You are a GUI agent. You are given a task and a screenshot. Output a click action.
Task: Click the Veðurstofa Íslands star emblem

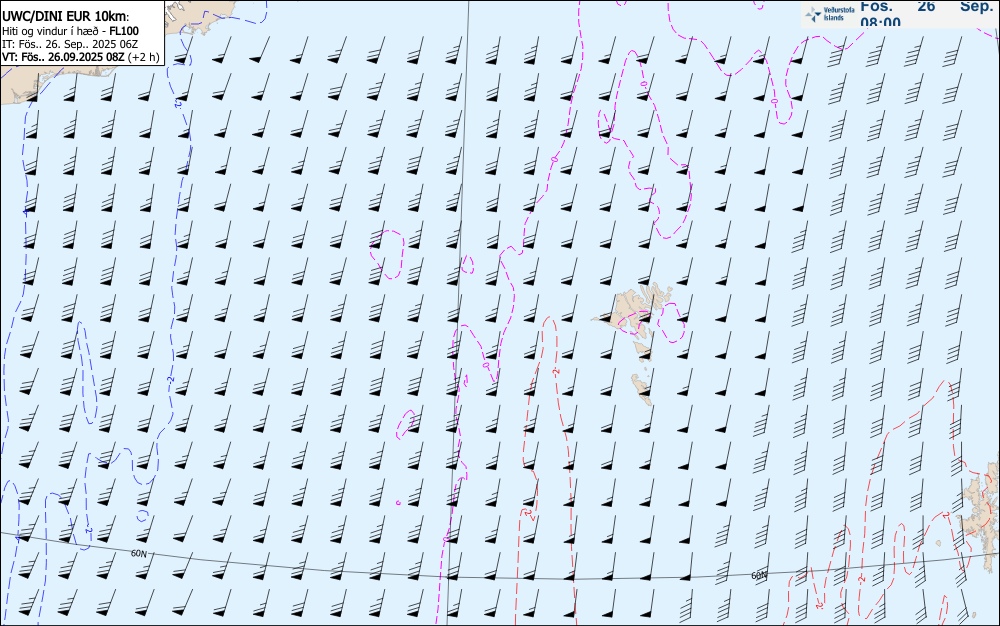813,14
